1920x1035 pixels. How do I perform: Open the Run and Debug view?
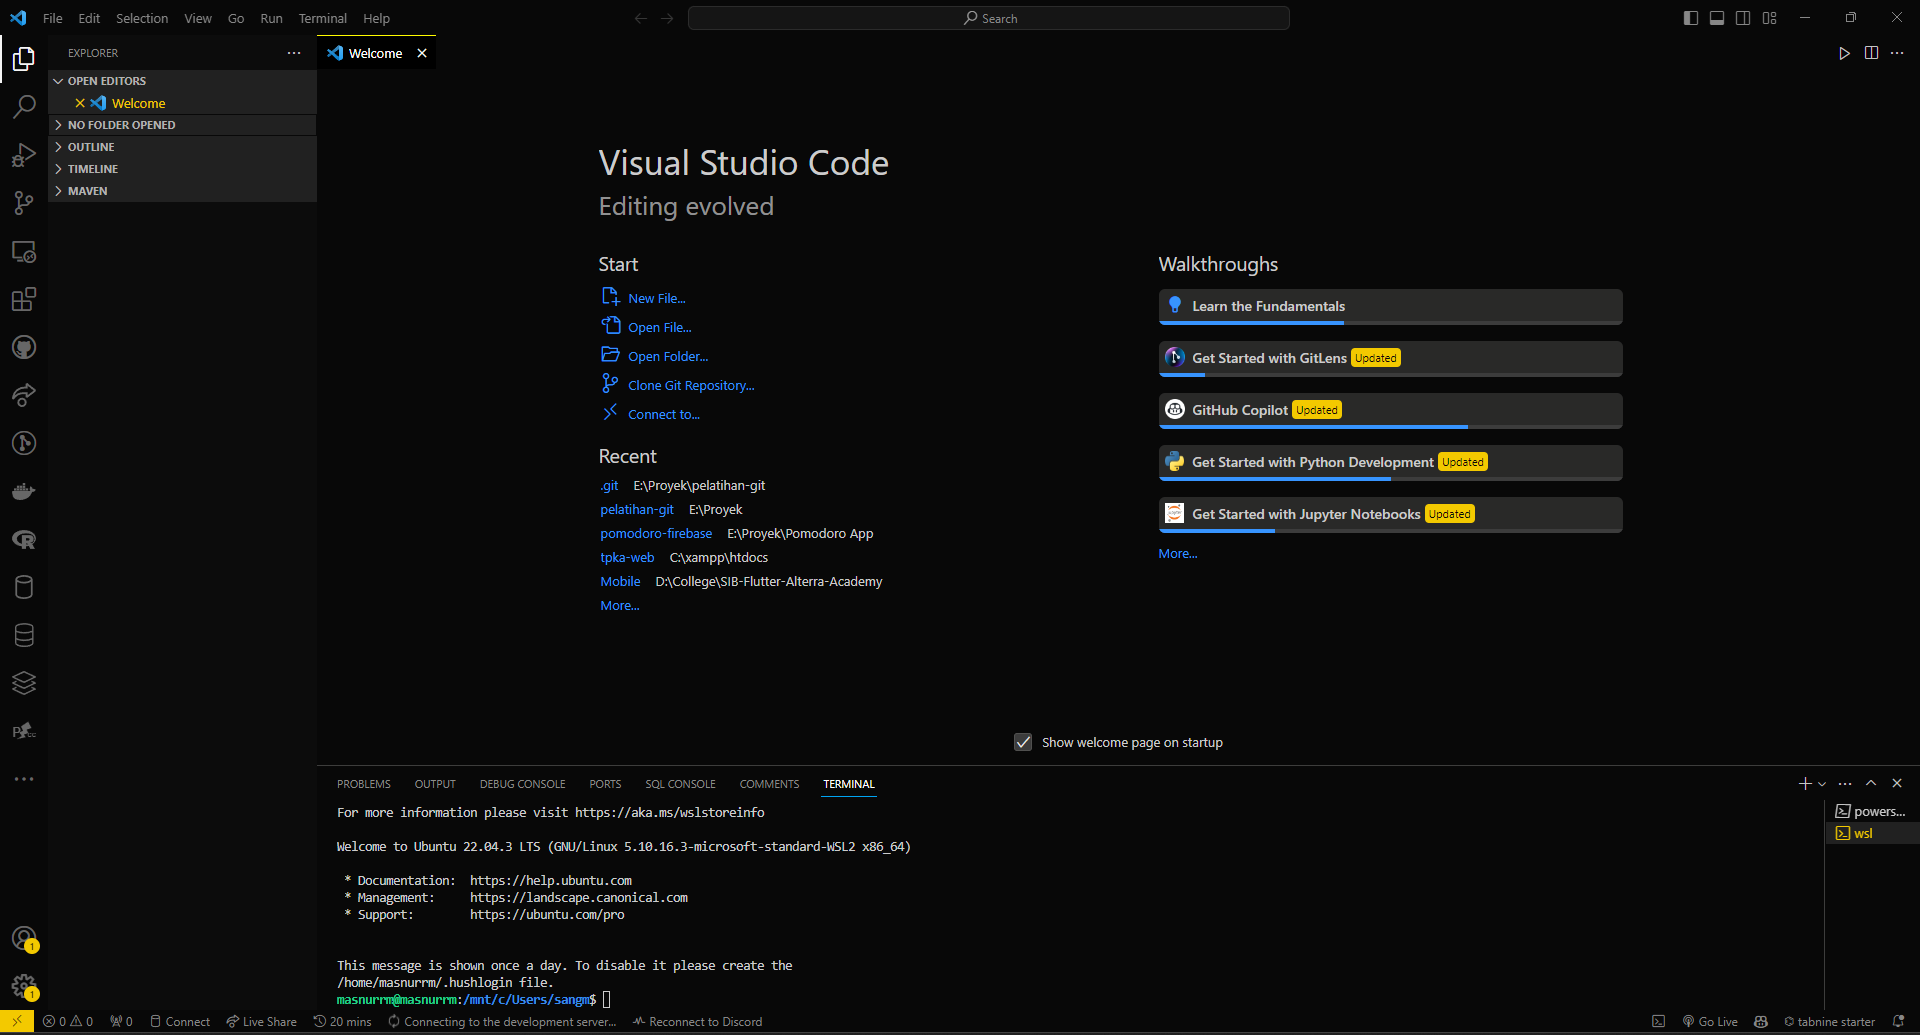point(24,155)
